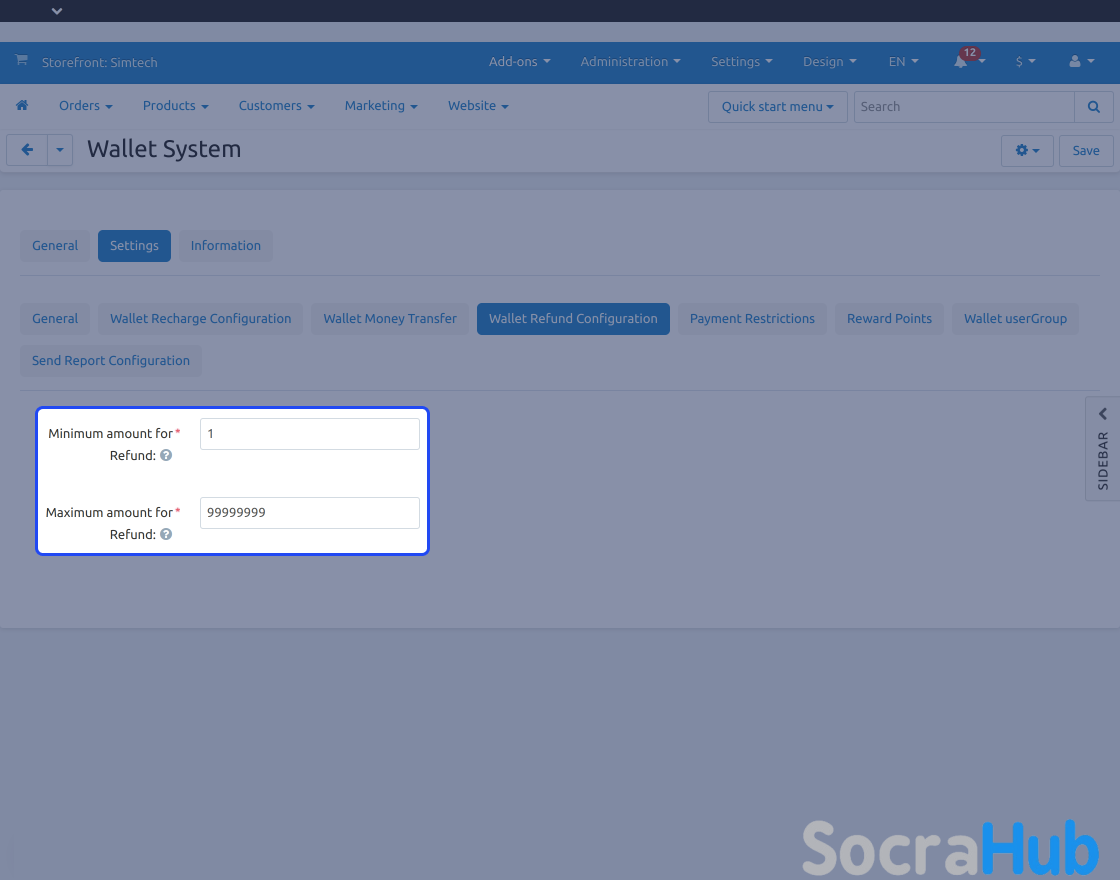The image size is (1120, 880).
Task: Open Send Report Configuration tab
Action: pyautogui.click(x=111, y=361)
